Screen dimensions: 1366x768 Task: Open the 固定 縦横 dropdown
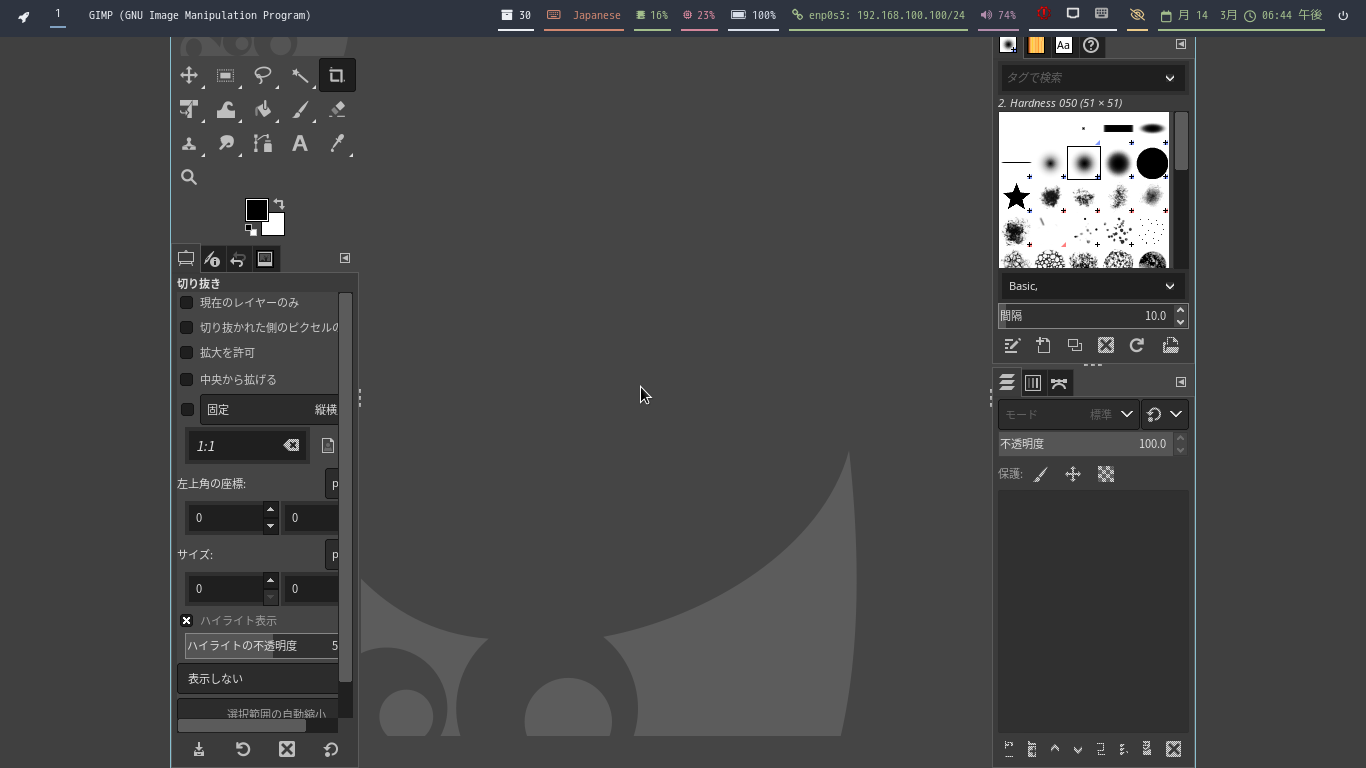pos(269,410)
